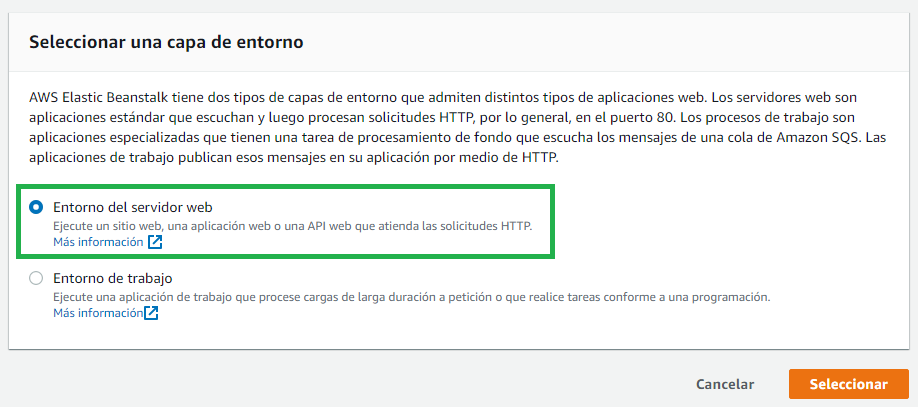Click the description about cargas de larga duración
Image resolution: width=918 pixels, height=407 pixels.
pyautogui.click(x=412, y=297)
